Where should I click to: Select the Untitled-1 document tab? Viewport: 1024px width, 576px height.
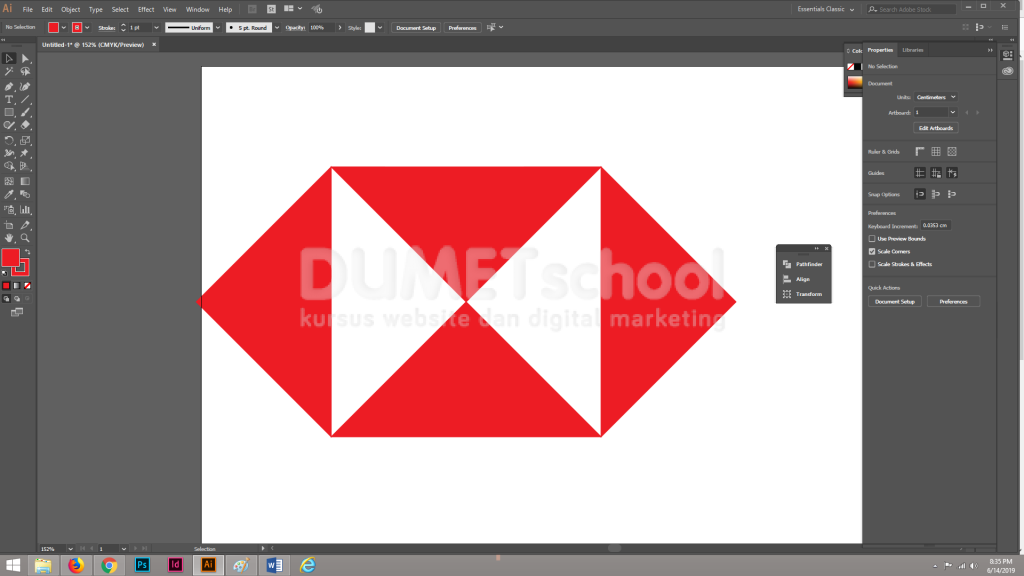pyautogui.click(x=93, y=45)
